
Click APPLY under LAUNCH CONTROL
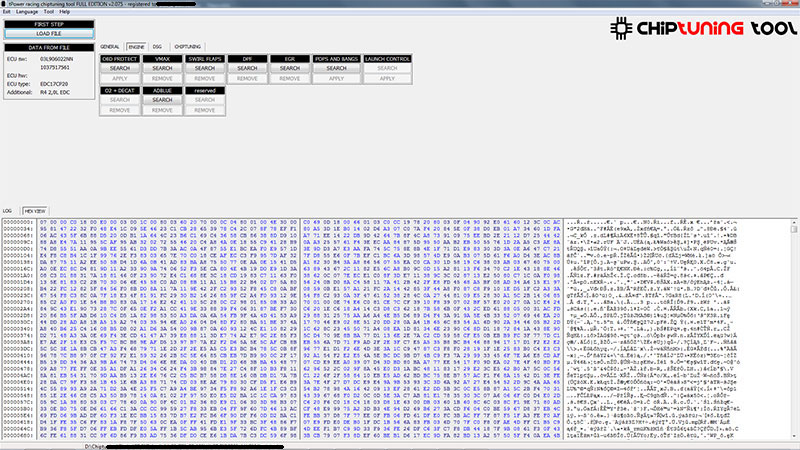387,79
